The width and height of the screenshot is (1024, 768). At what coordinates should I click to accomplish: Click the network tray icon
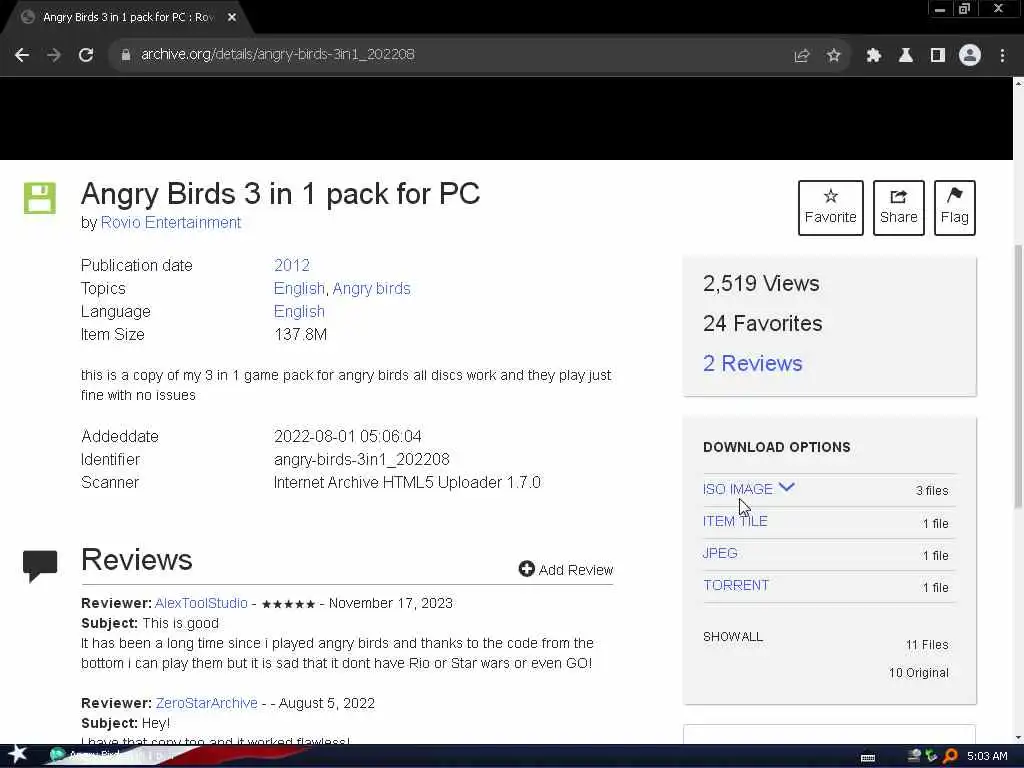tap(914, 756)
